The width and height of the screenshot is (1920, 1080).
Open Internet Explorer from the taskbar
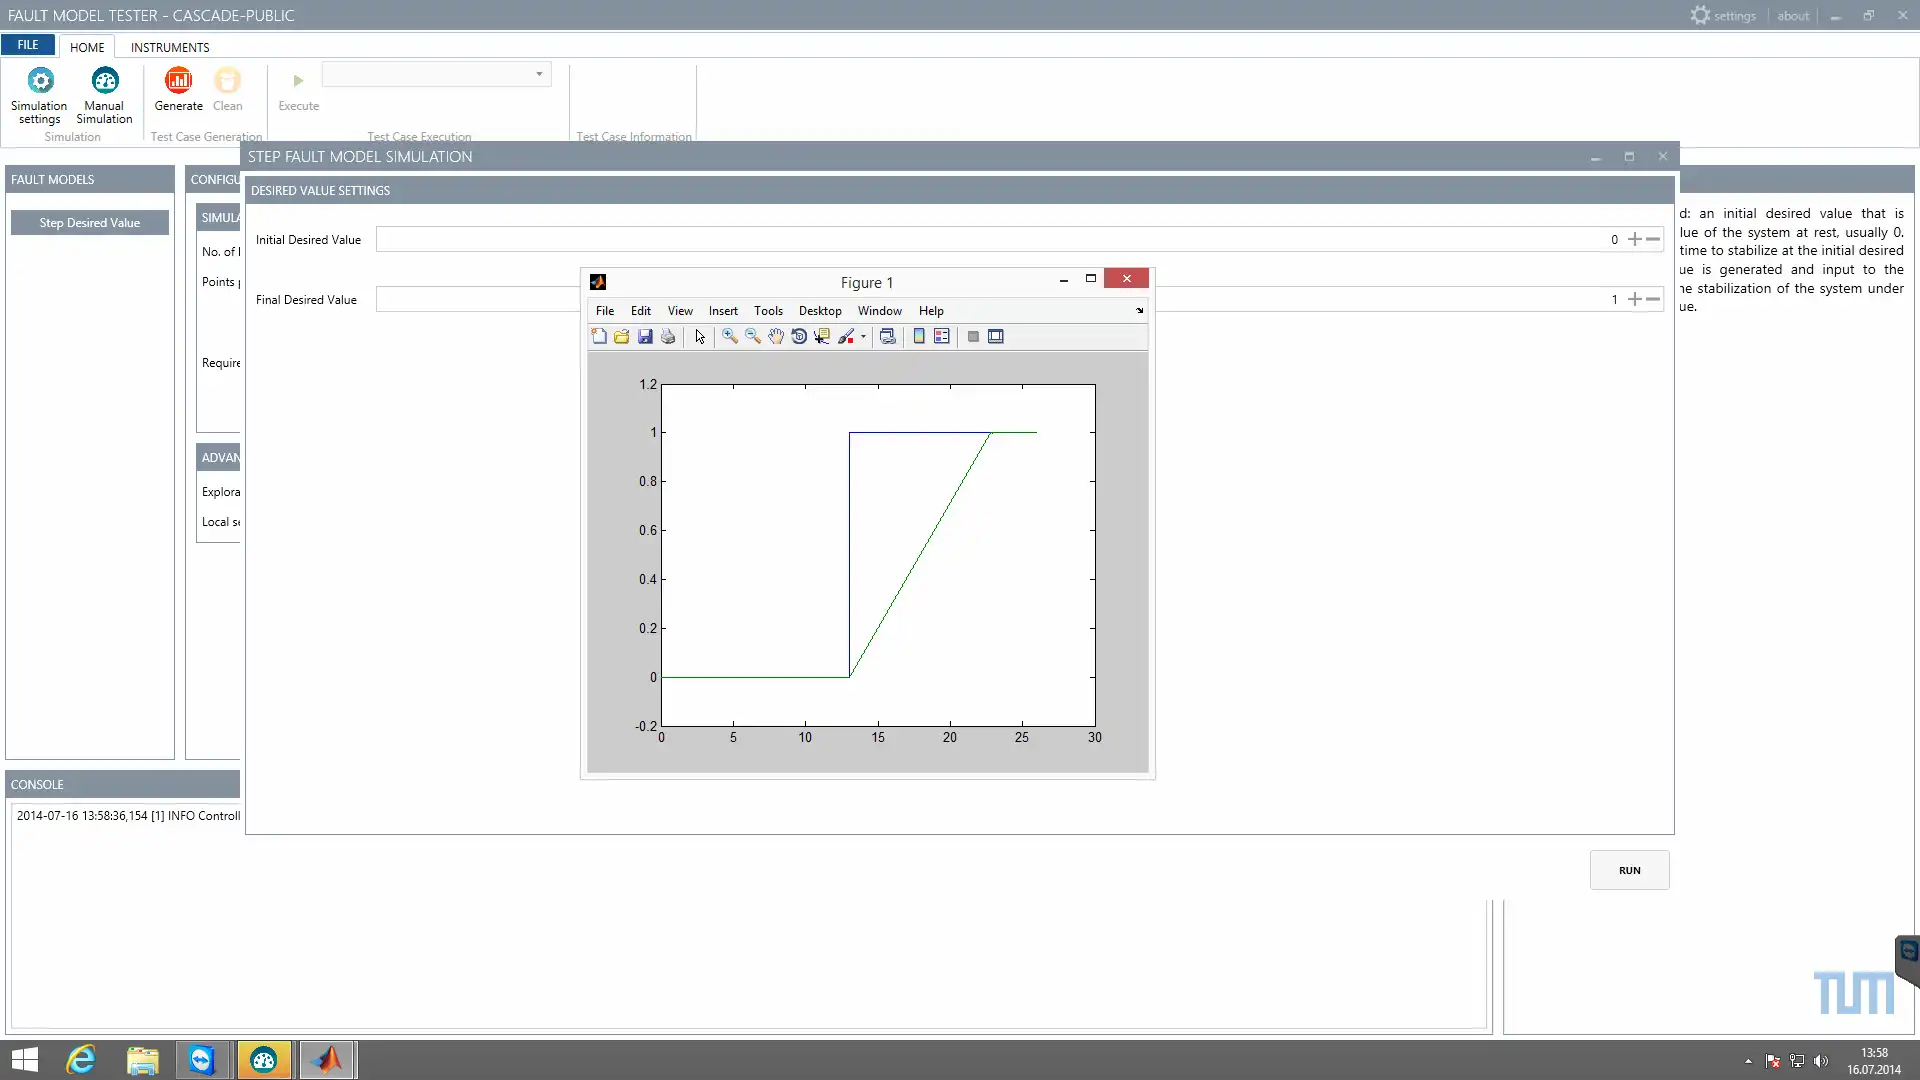coord(81,1060)
